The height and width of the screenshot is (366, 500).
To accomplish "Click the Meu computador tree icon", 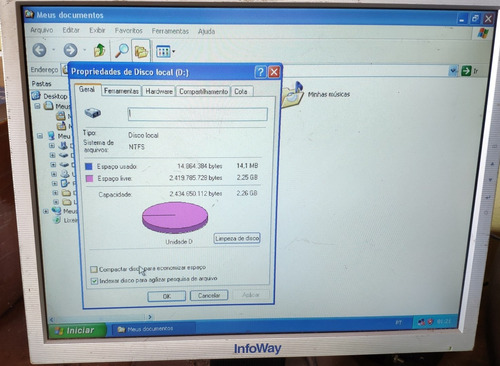I will 51,135.
